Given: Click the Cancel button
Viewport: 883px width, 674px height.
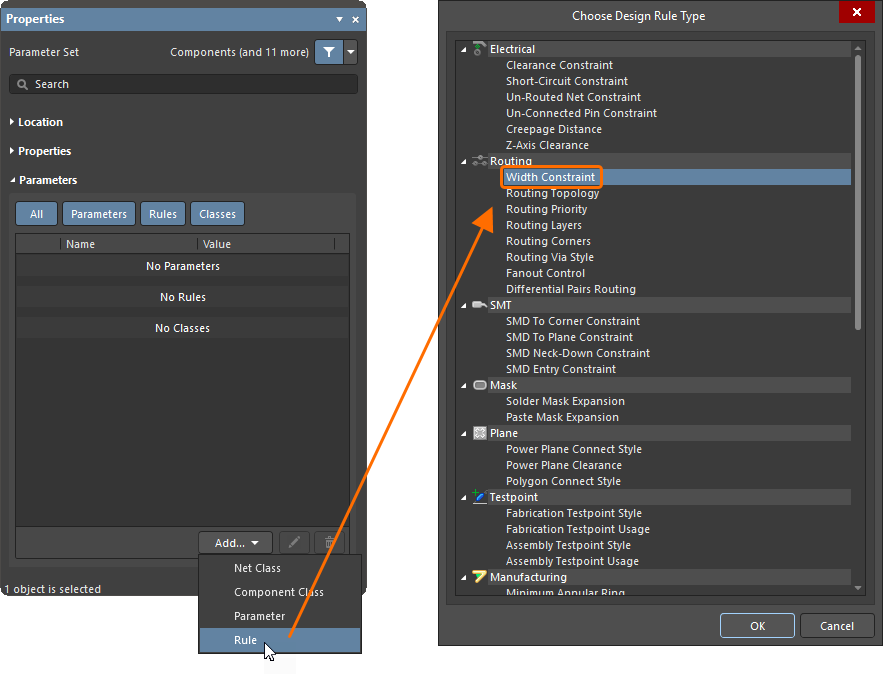Looking at the screenshot, I should pyautogui.click(x=836, y=625).
